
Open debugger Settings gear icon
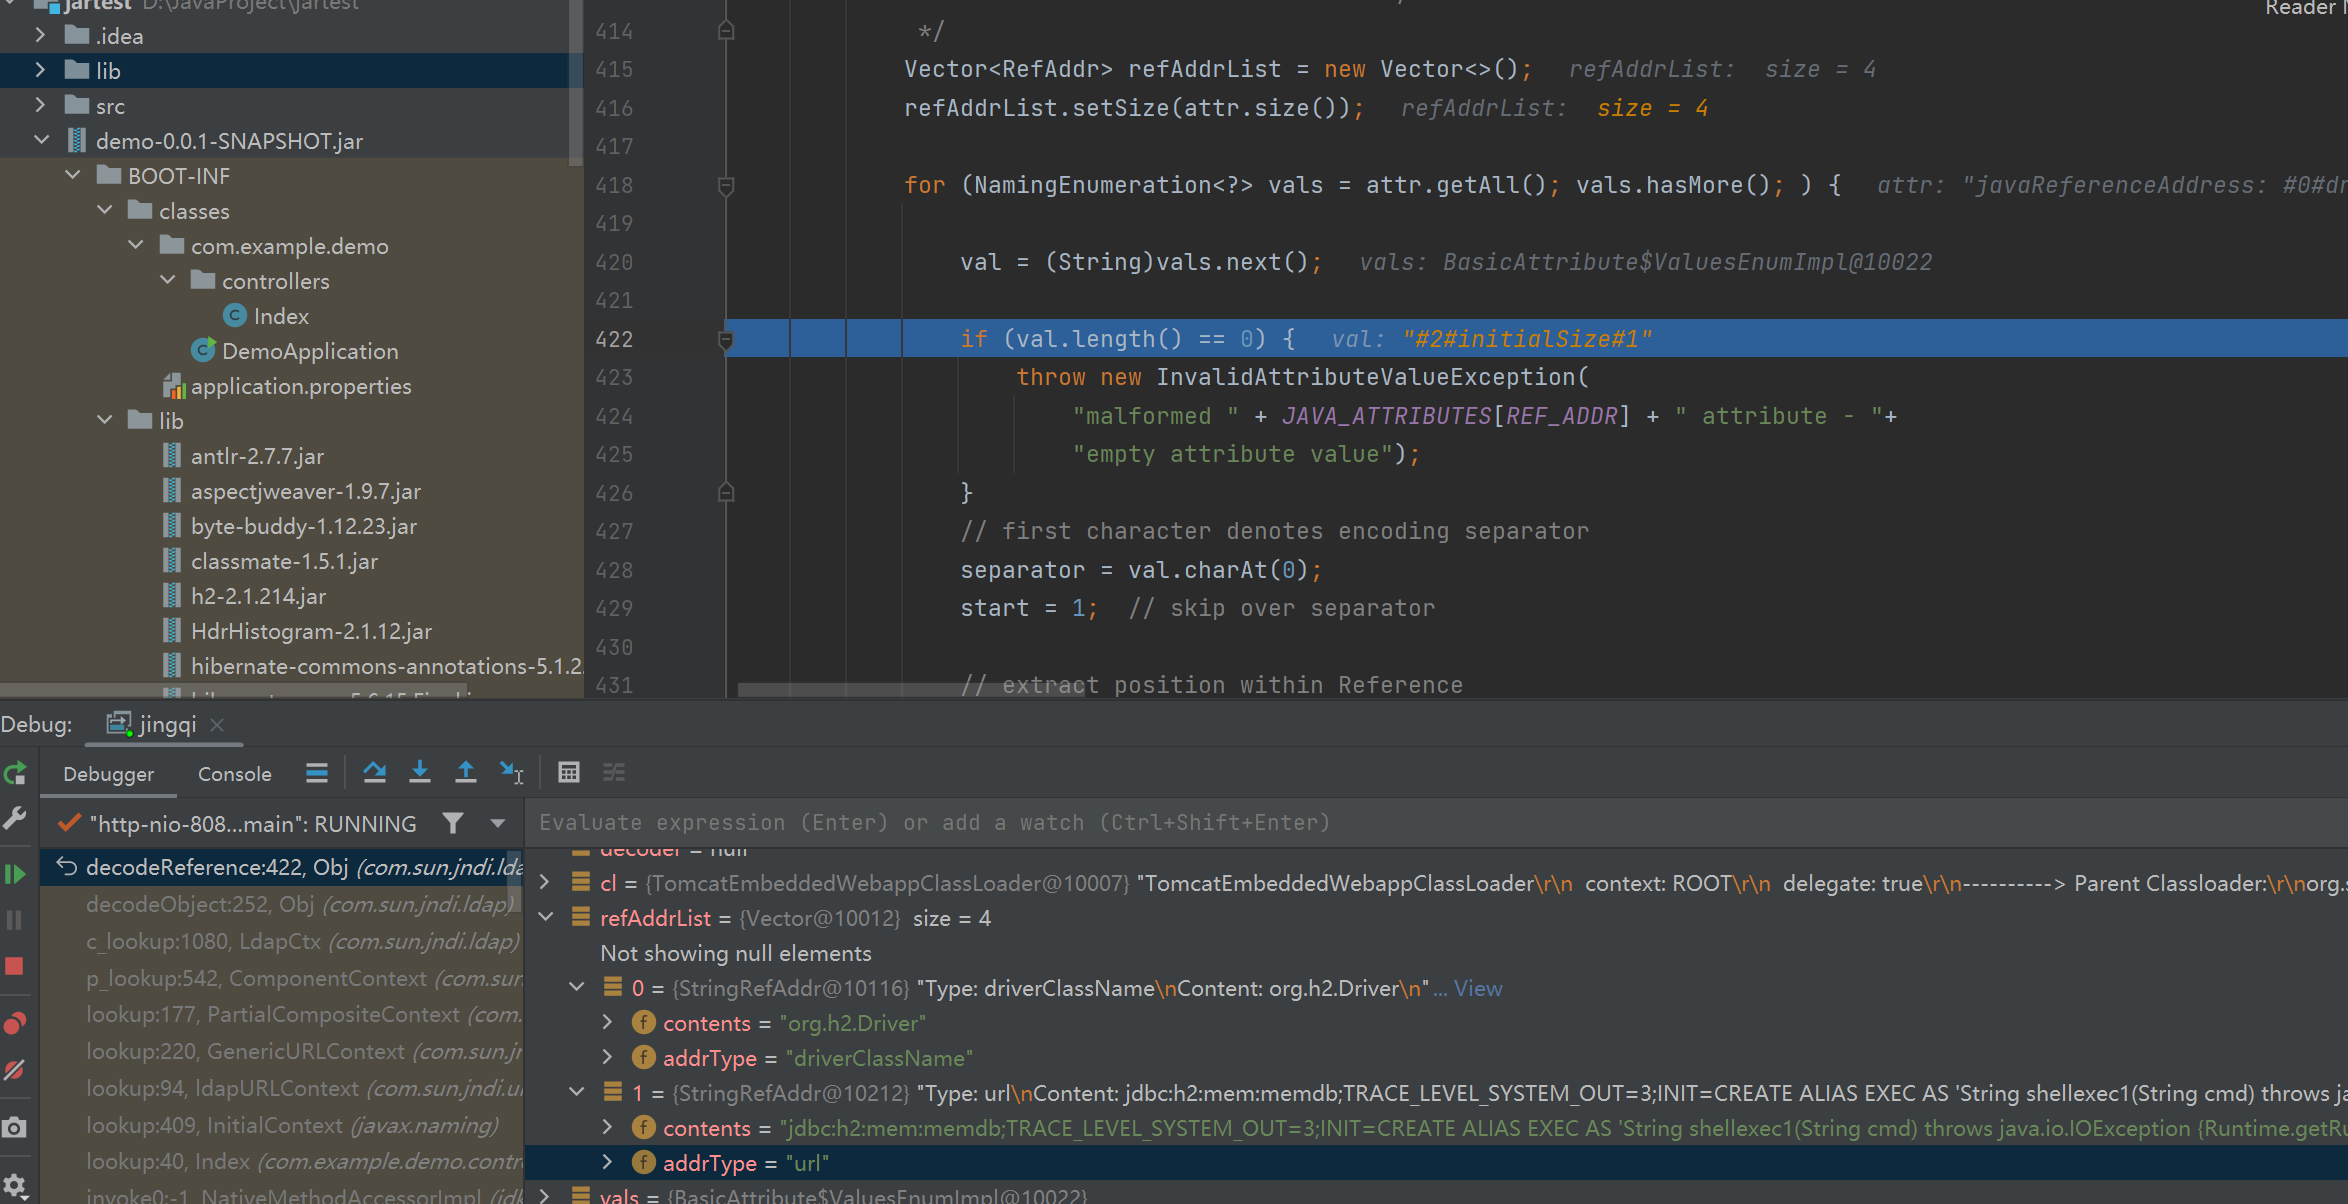tap(15, 1185)
